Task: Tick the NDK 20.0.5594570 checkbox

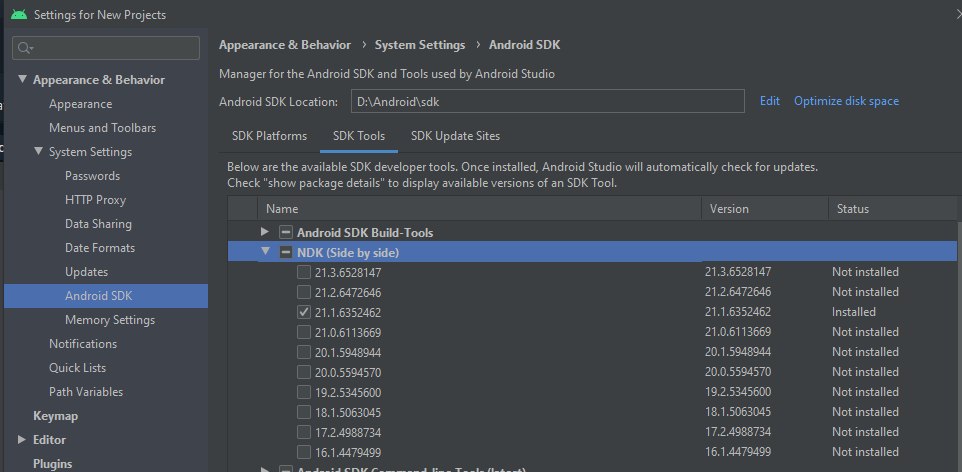Action: pyautogui.click(x=304, y=372)
